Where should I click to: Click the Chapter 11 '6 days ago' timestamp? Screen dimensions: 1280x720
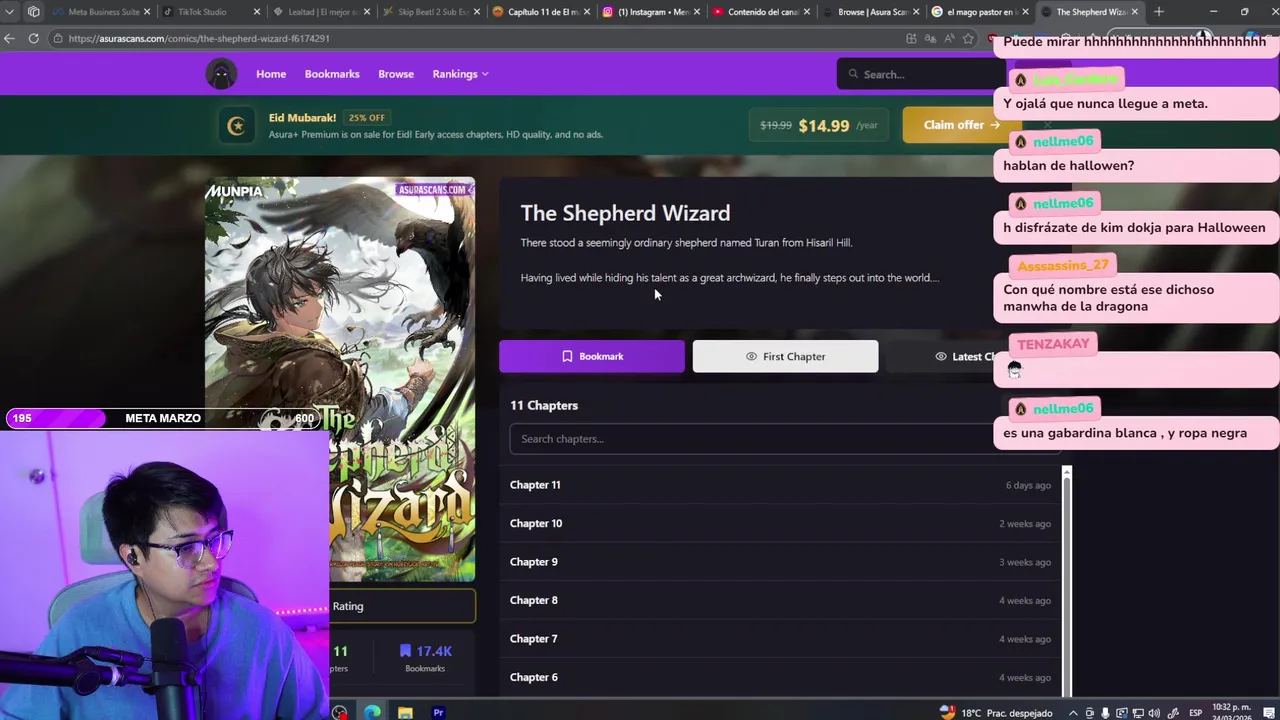pyautogui.click(x=1028, y=485)
